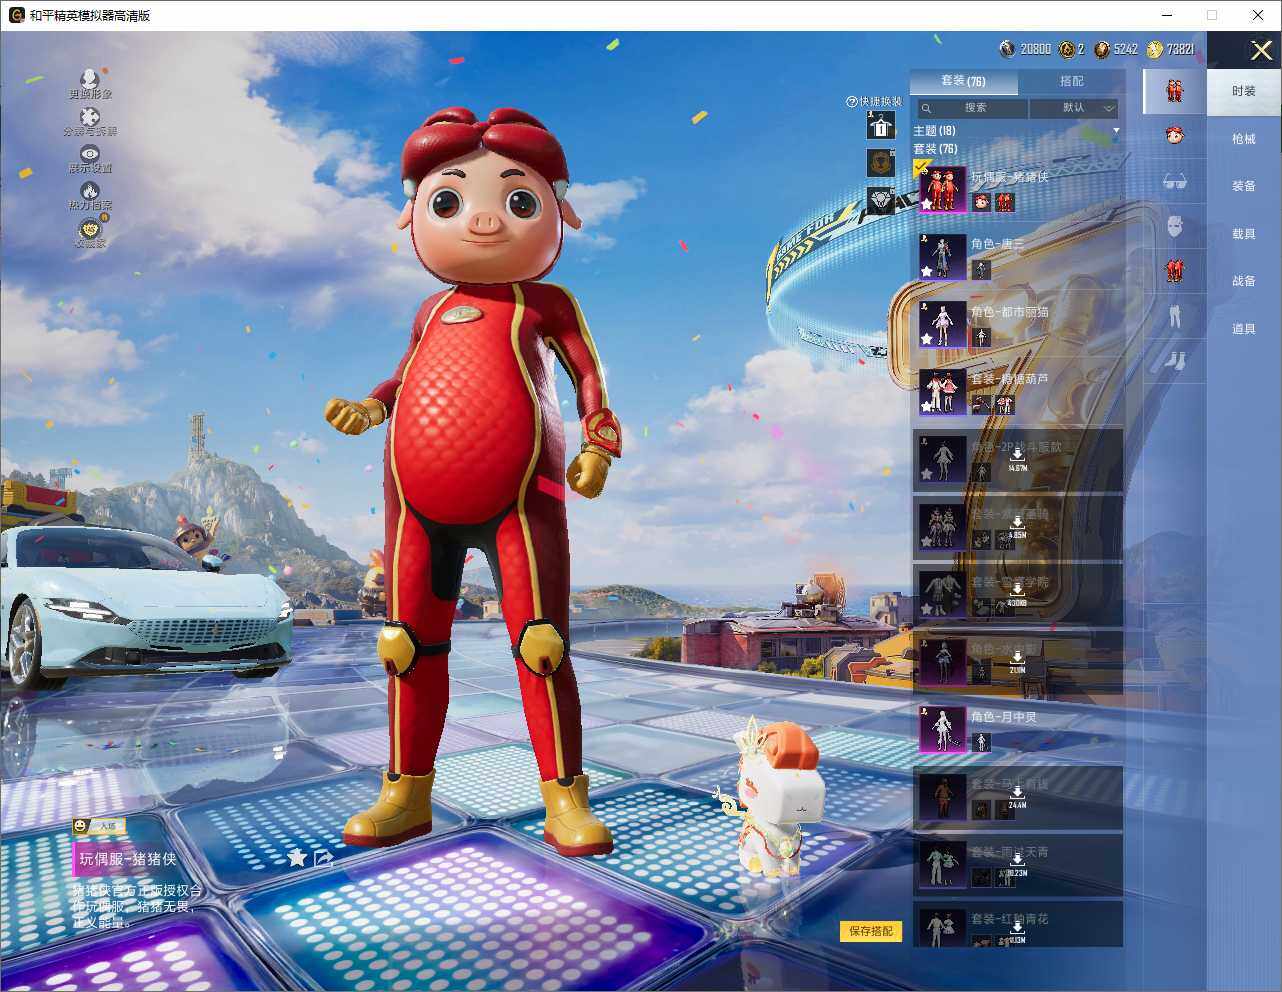Open the 分解与拆解 icon
Screen dimensions: 1282x992
pyautogui.click(x=90, y=117)
